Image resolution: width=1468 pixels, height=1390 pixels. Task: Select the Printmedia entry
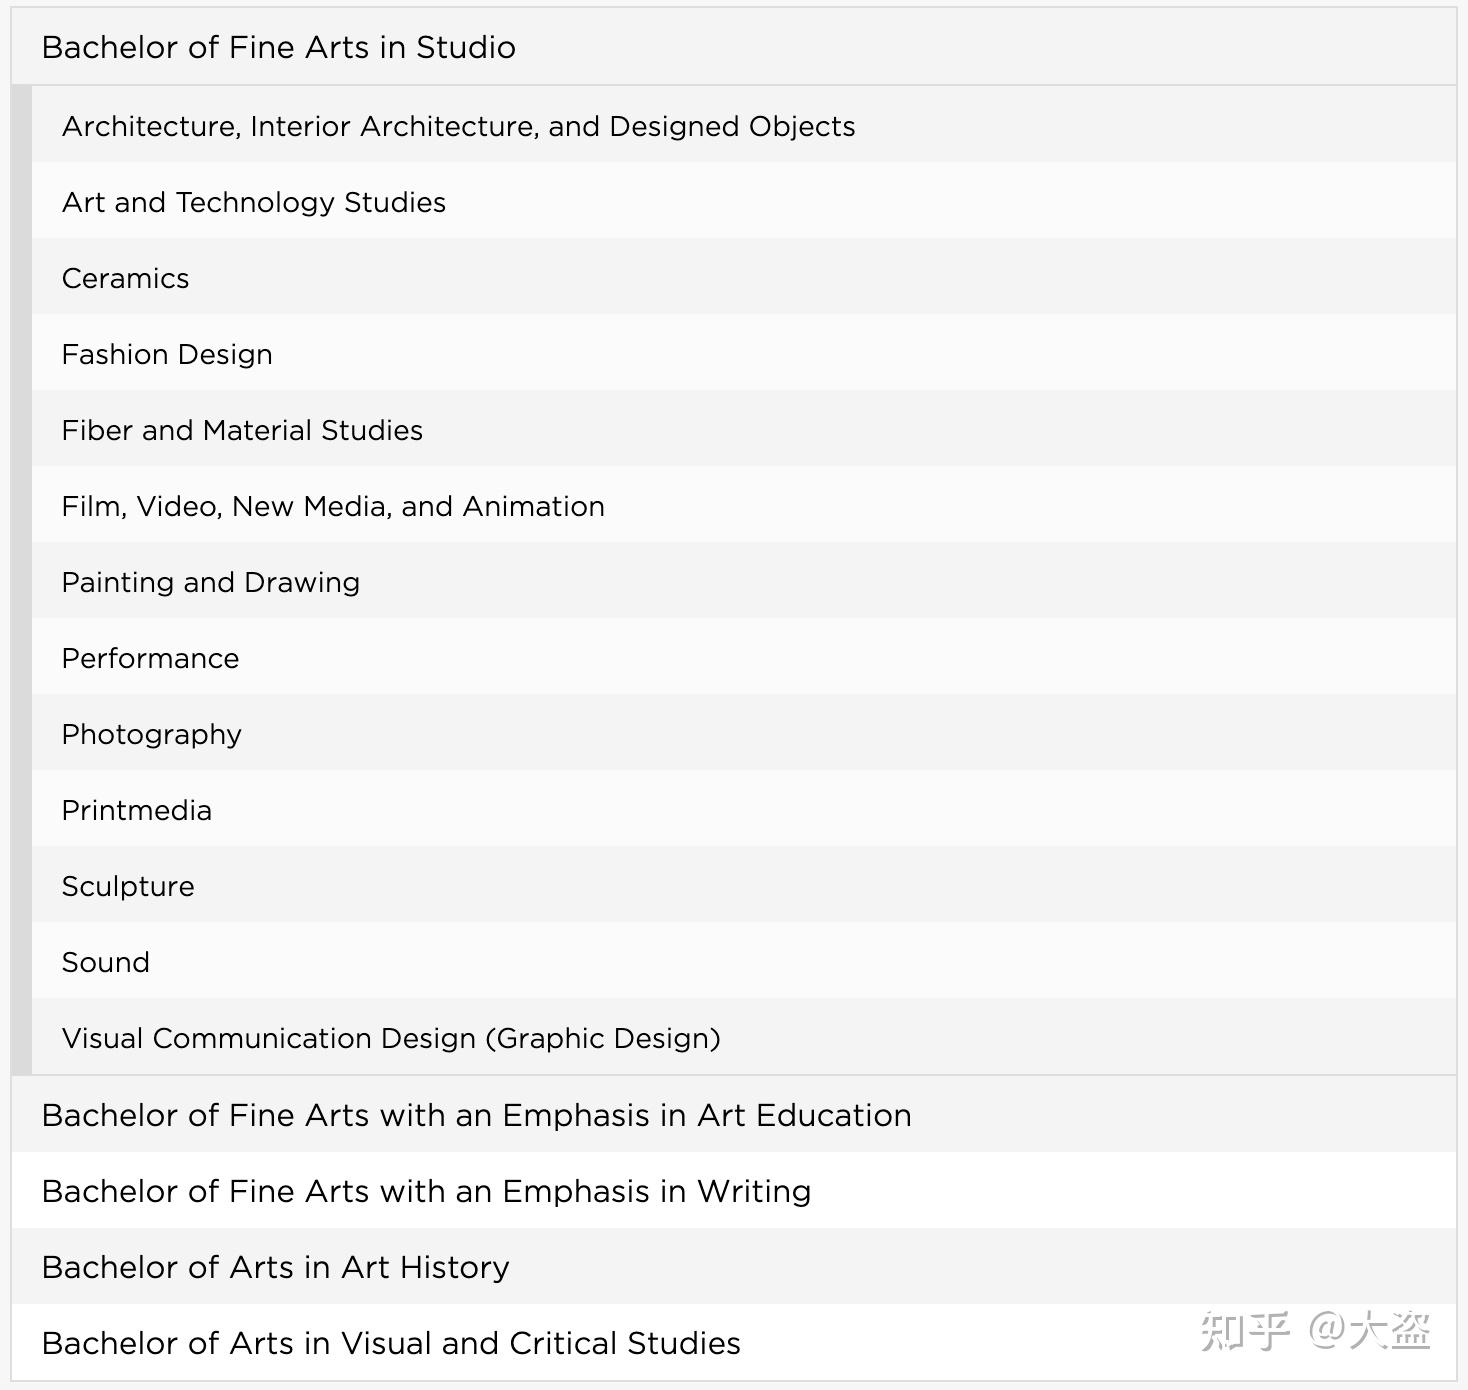(x=137, y=810)
